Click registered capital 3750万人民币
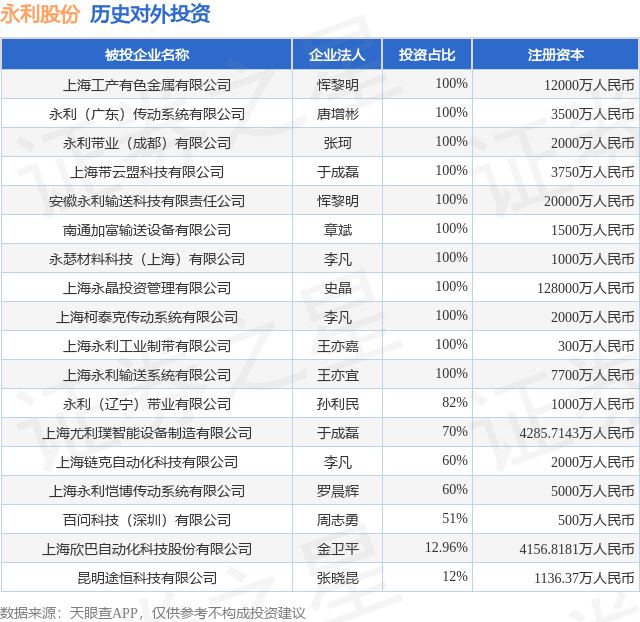Image resolution: width=640 pixels, height=622 pixels. (592, 172)
